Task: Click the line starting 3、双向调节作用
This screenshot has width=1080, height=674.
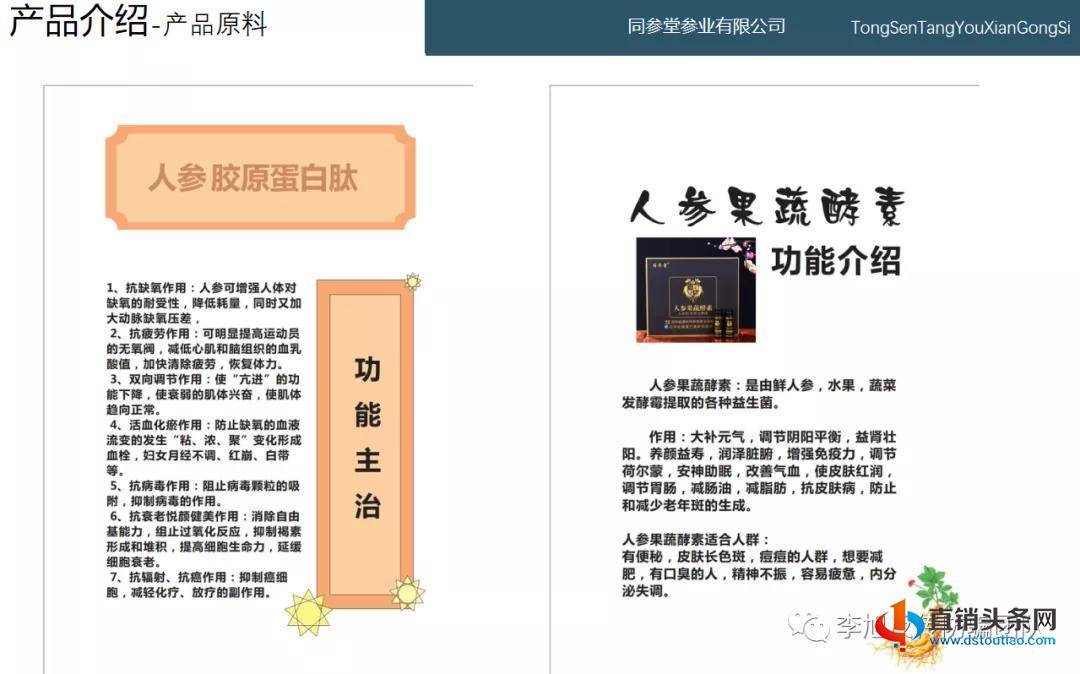Action: click(x=205, y=379)
